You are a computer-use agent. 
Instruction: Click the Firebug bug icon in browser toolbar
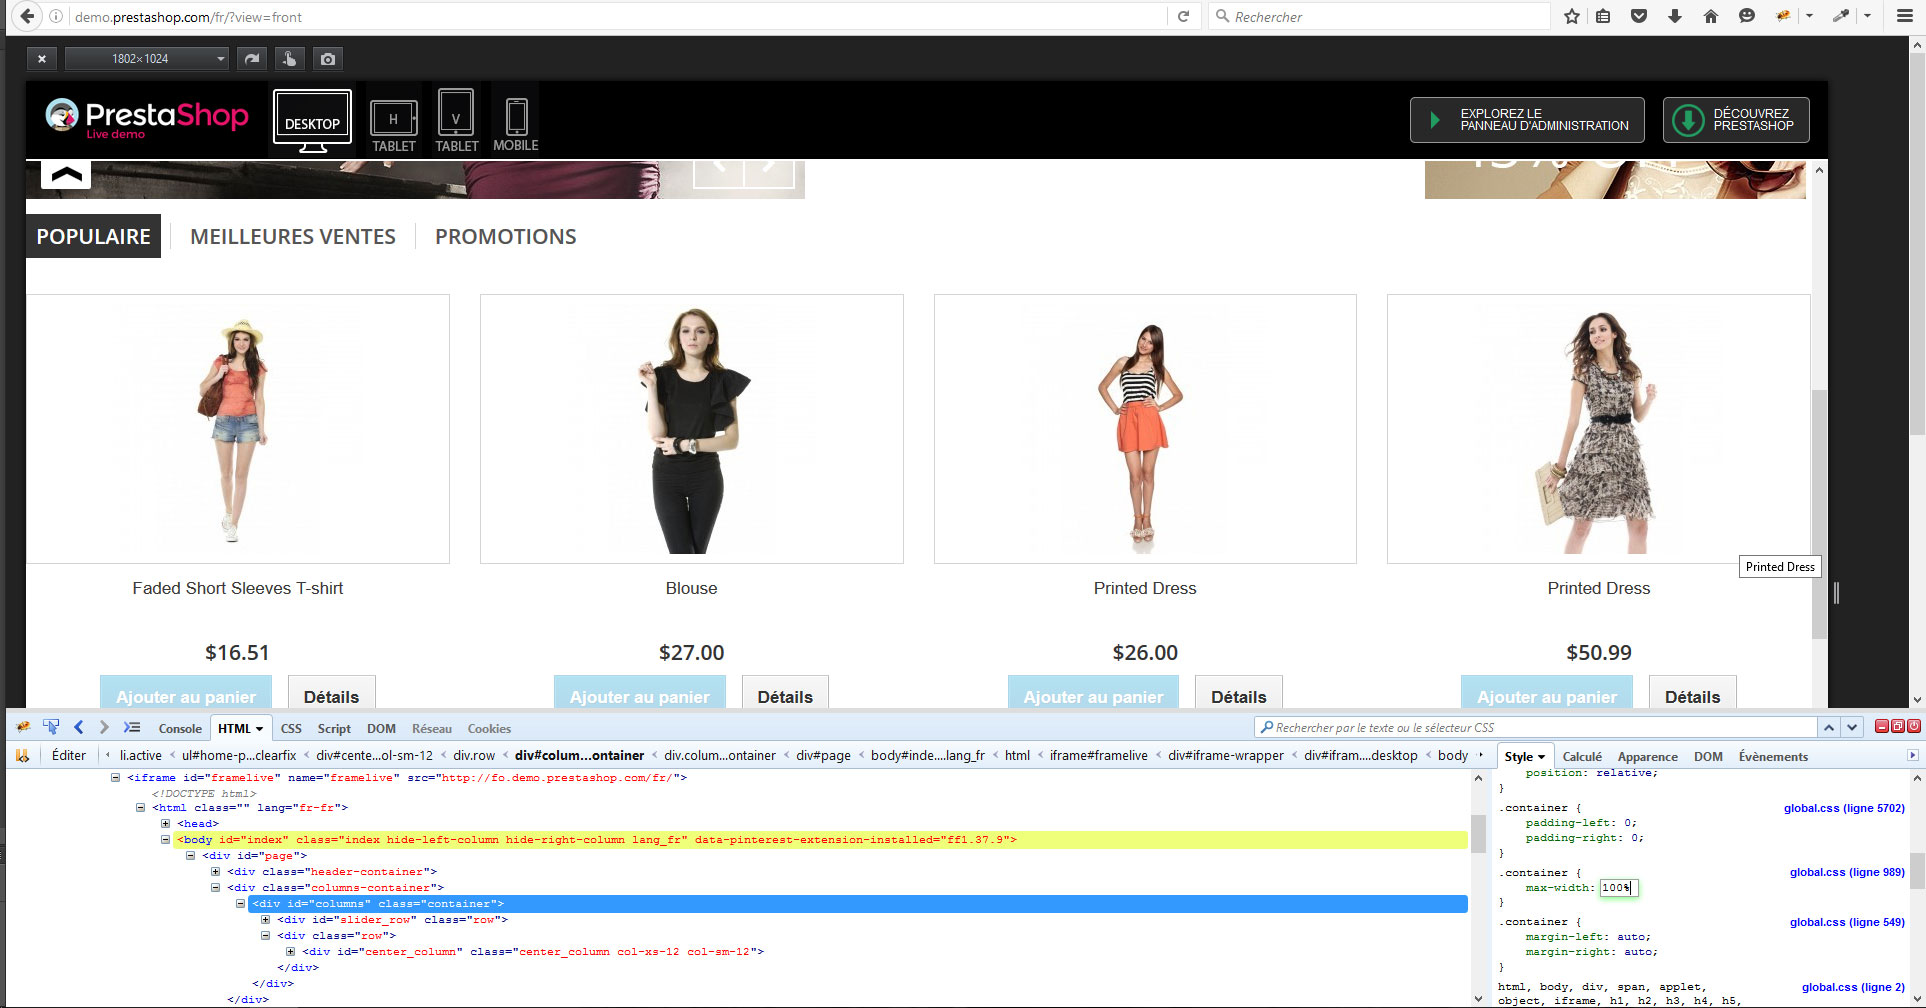1783,16
